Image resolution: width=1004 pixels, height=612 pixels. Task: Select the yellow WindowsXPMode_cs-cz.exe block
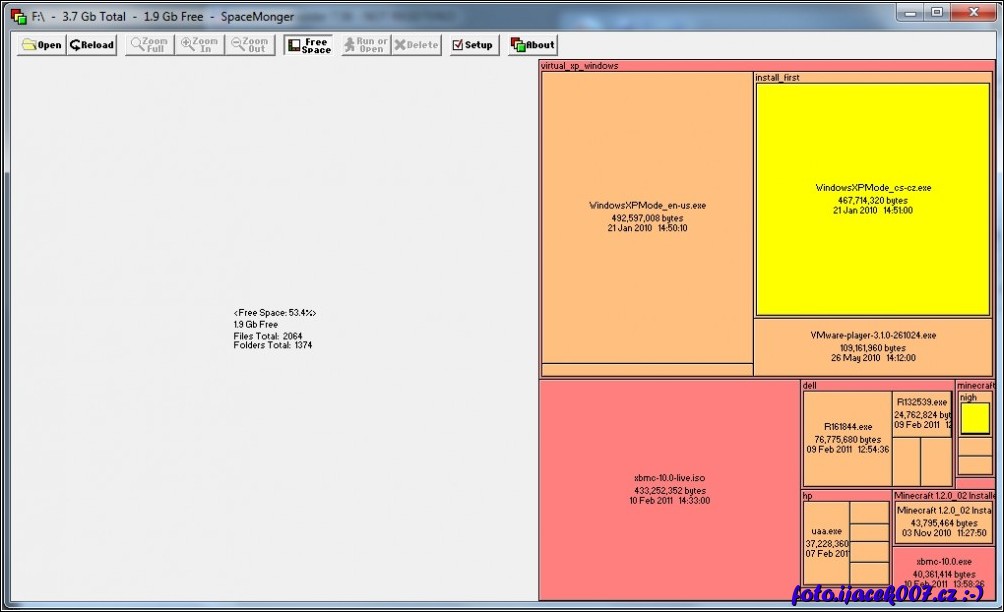(873, 198)
